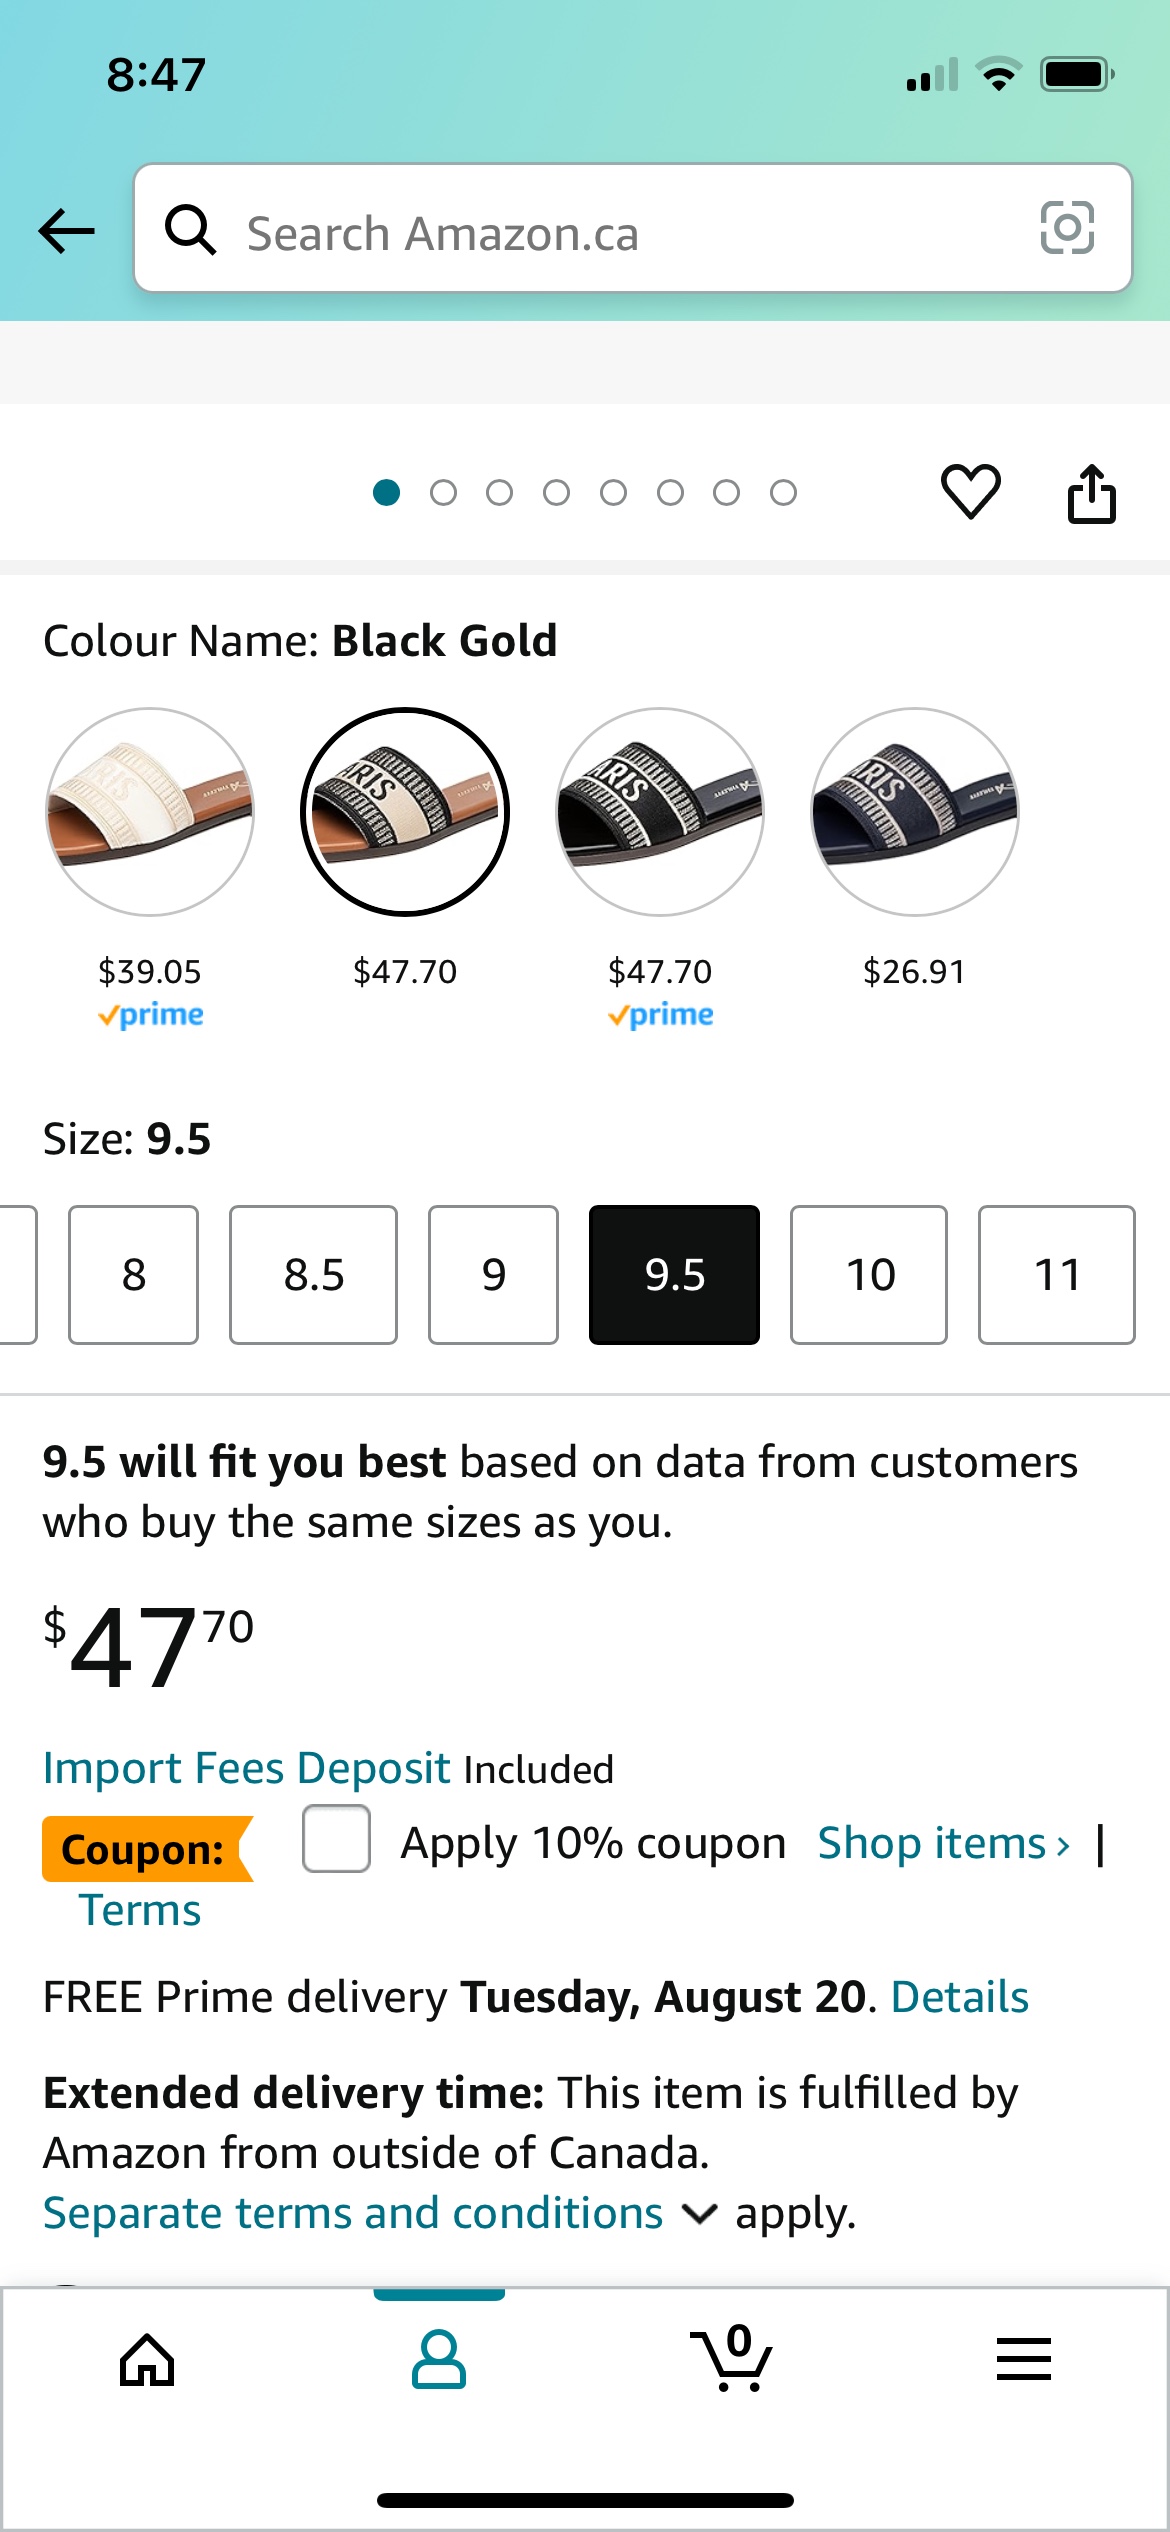This screenshot has height=2532, width=1170.
Task: Open Shop items coupon link
Action: (x=943, y=1843)
